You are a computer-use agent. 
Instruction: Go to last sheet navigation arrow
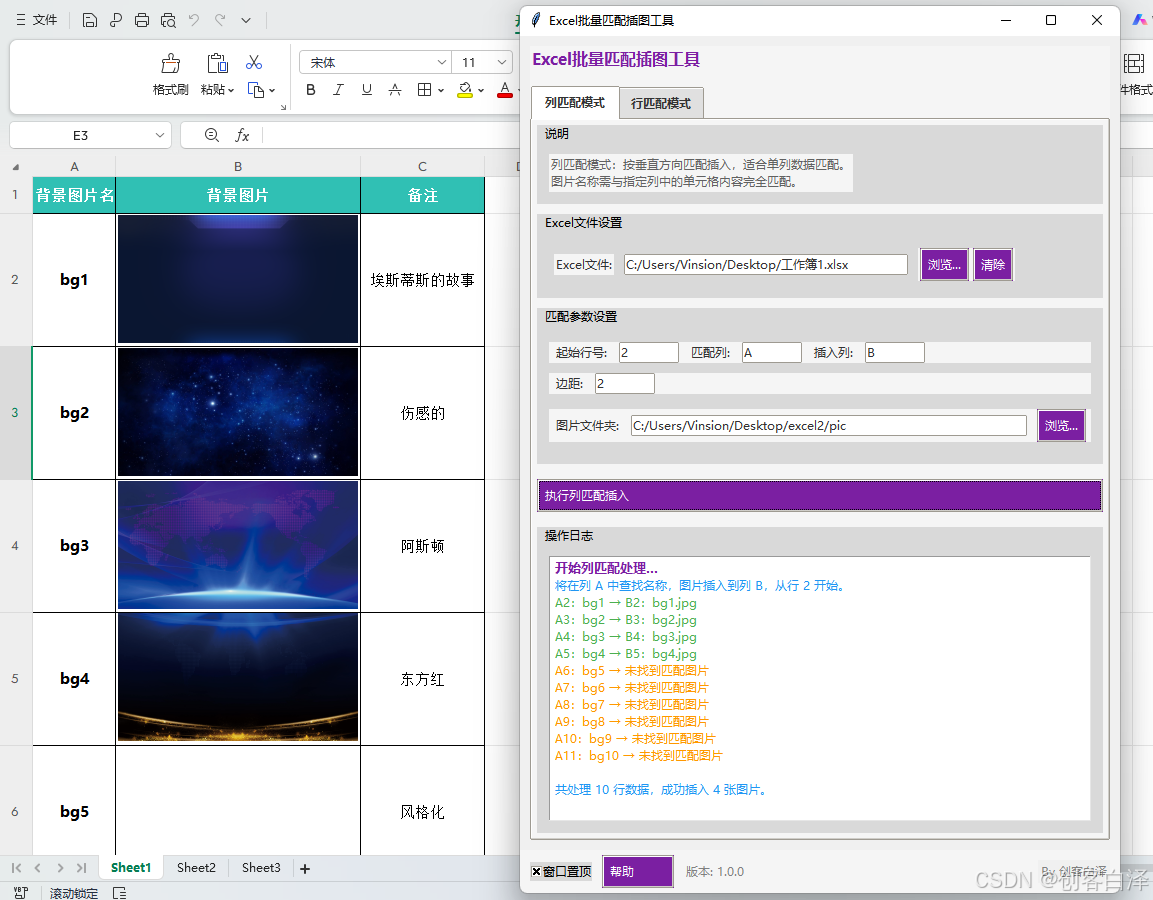click(x=82, y=868)
